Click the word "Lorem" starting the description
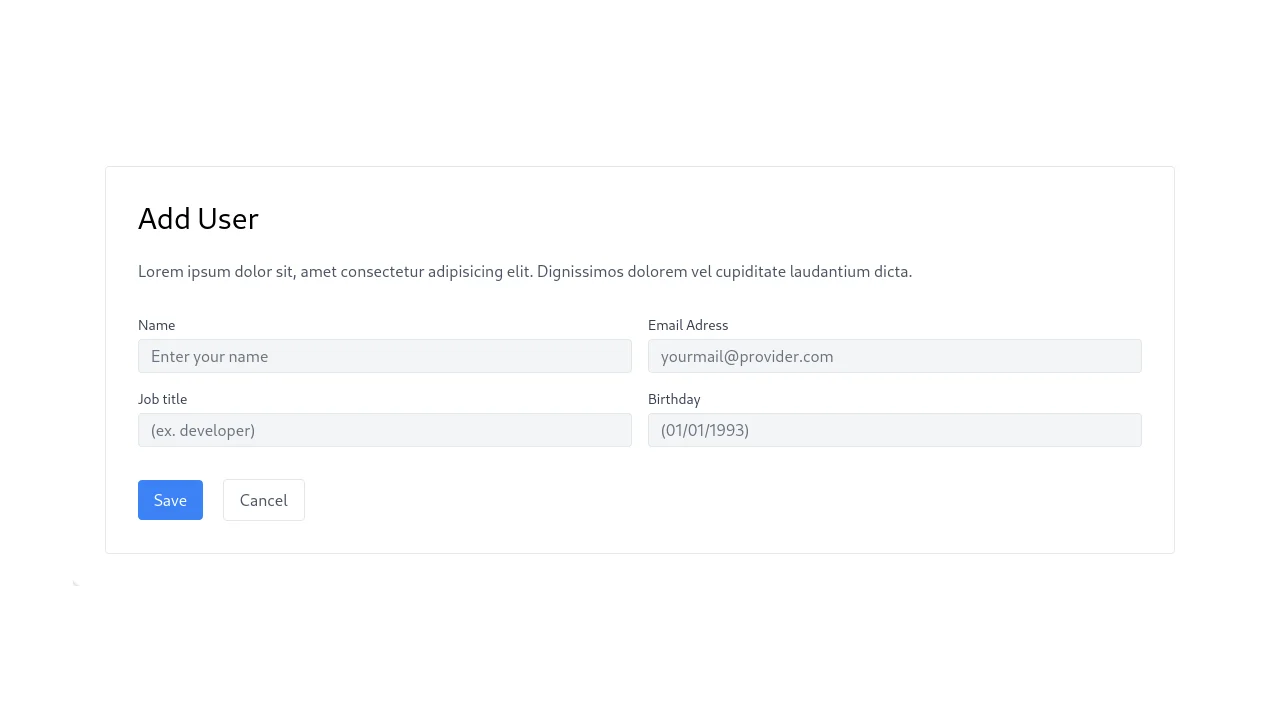1280x720 pixels. tap(160, 271)
